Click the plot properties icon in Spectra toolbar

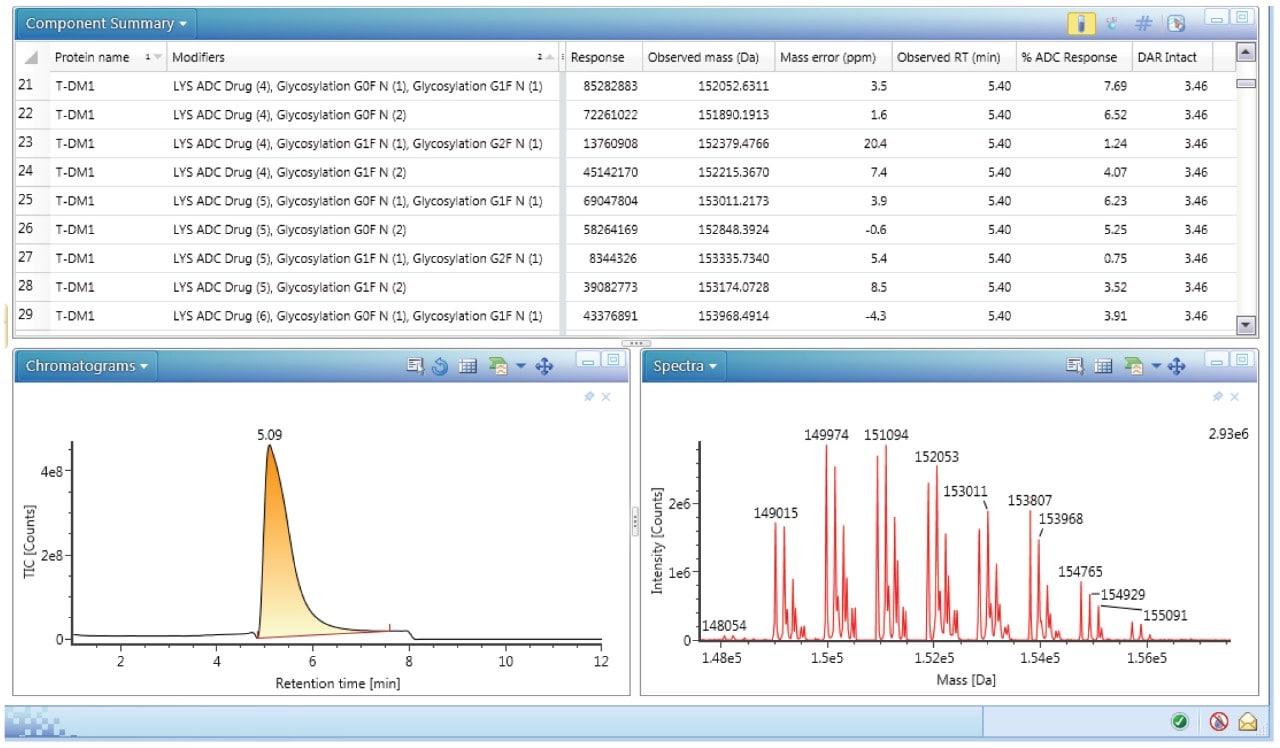1075,366
